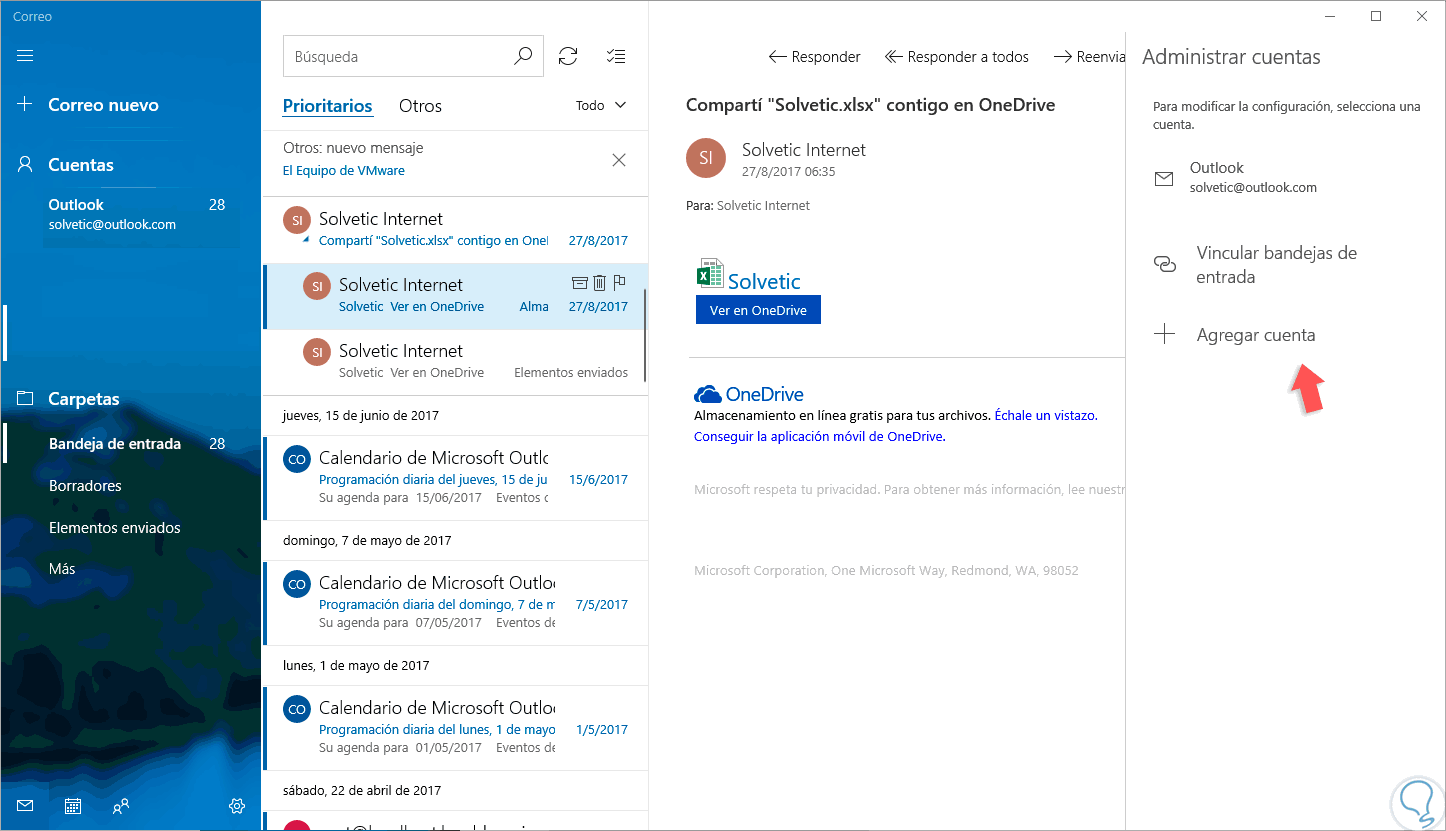Click the hamburger menu icon
The height and width of the screenshot is (831, 1446).
pos(26,56)
